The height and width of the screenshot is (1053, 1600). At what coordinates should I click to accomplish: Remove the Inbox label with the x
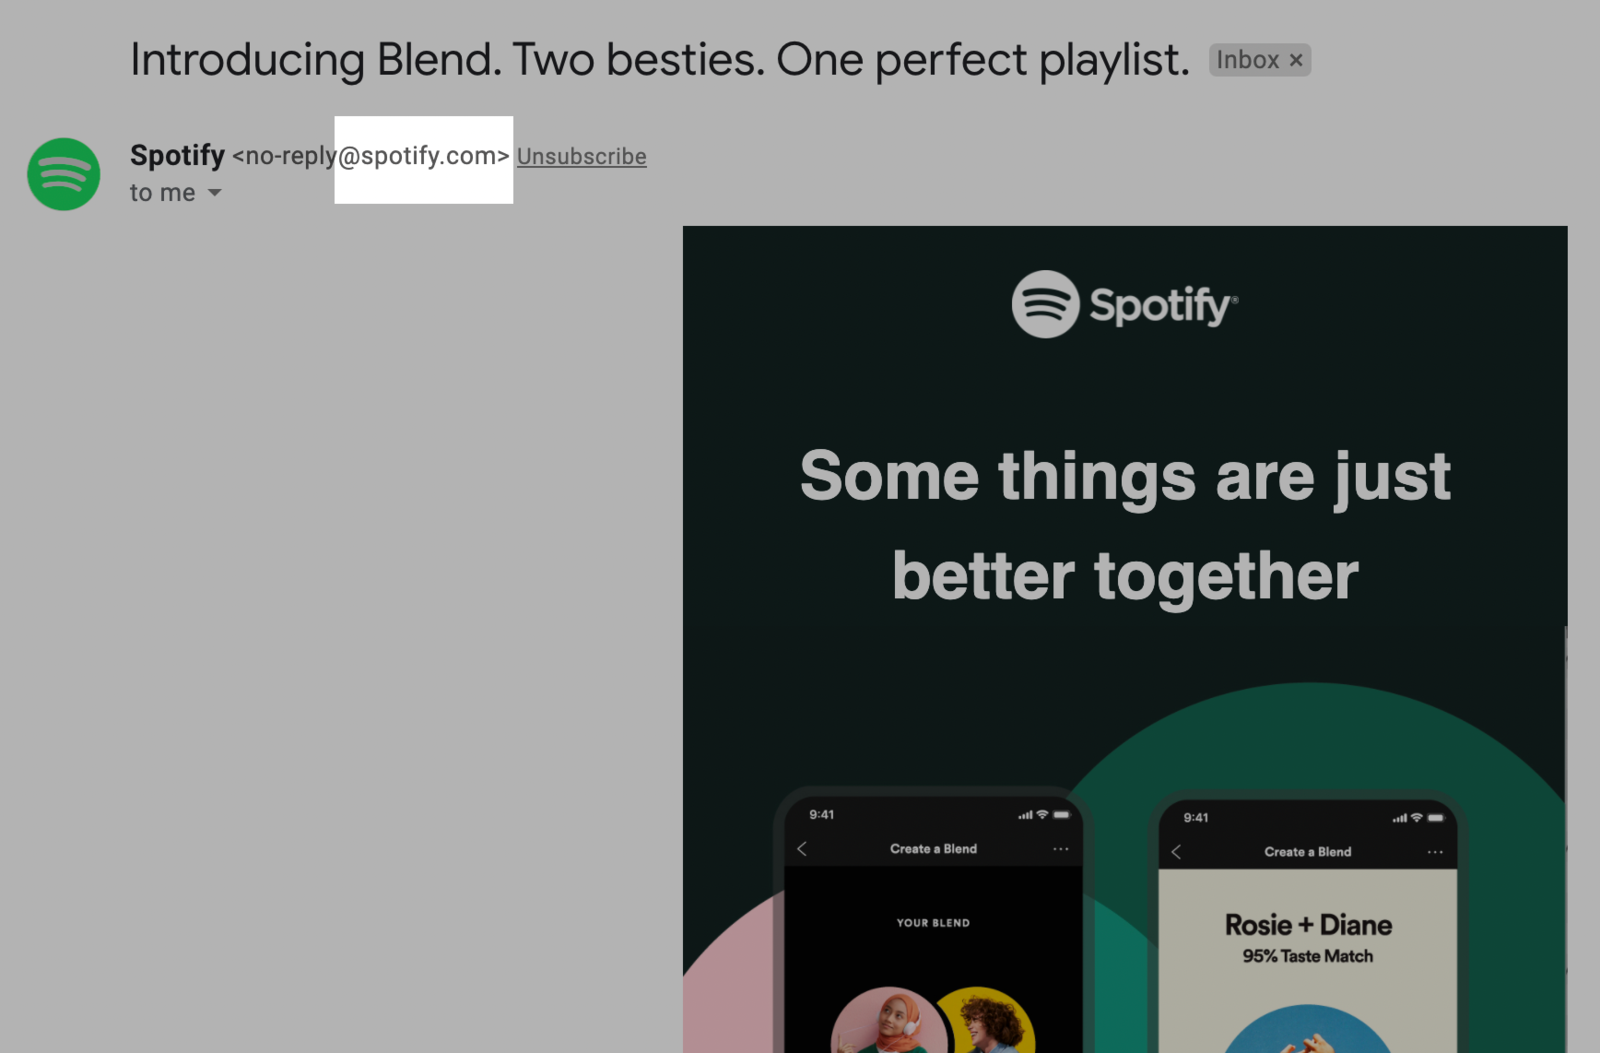1296,60
